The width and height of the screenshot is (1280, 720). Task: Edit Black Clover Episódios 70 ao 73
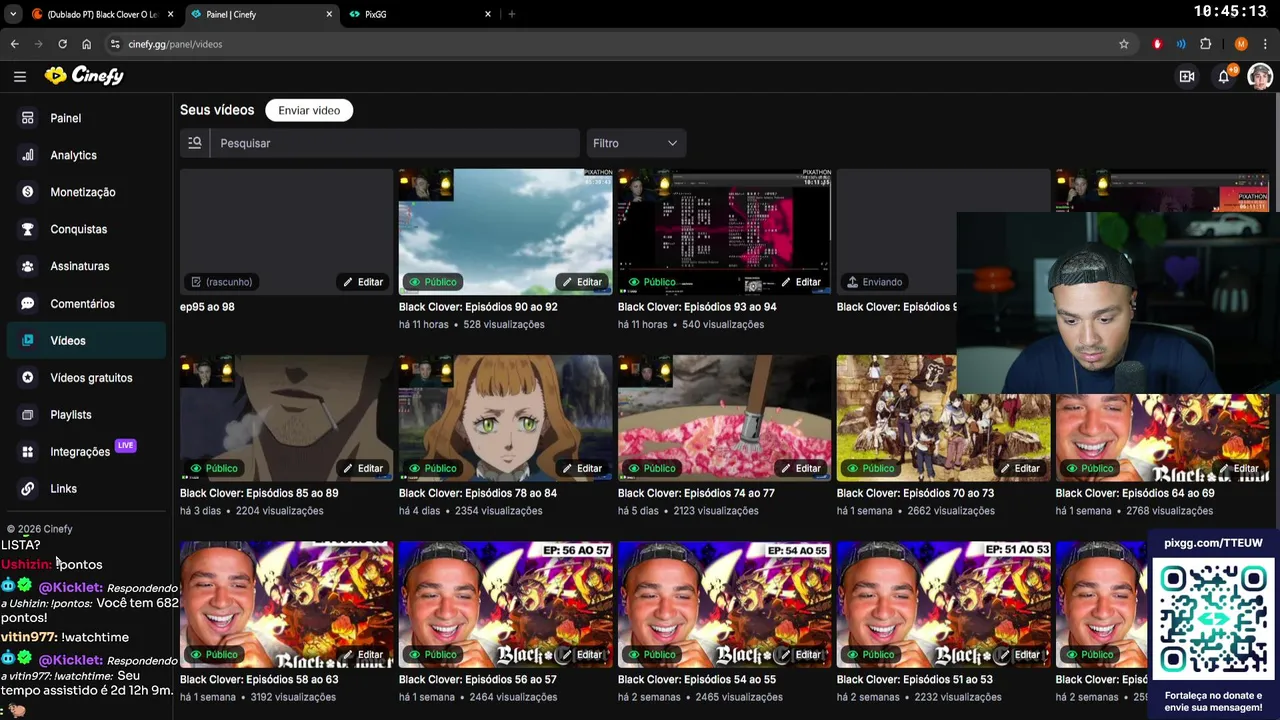(x=1020, y=468)
